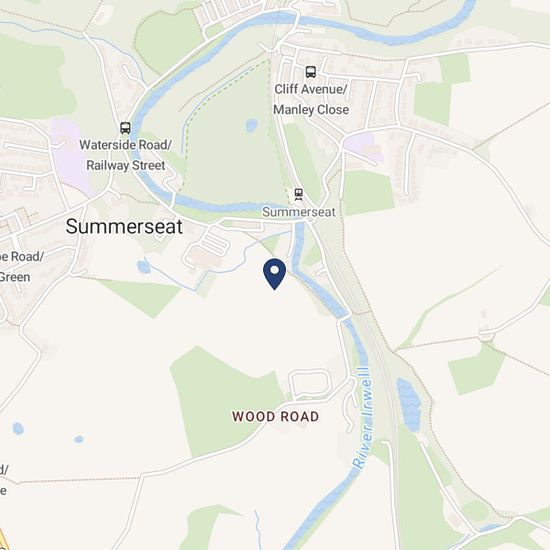This screenshot has width=550, height=550.
Task: Select the Summerseat railway station icon
Action: [299, 194]
